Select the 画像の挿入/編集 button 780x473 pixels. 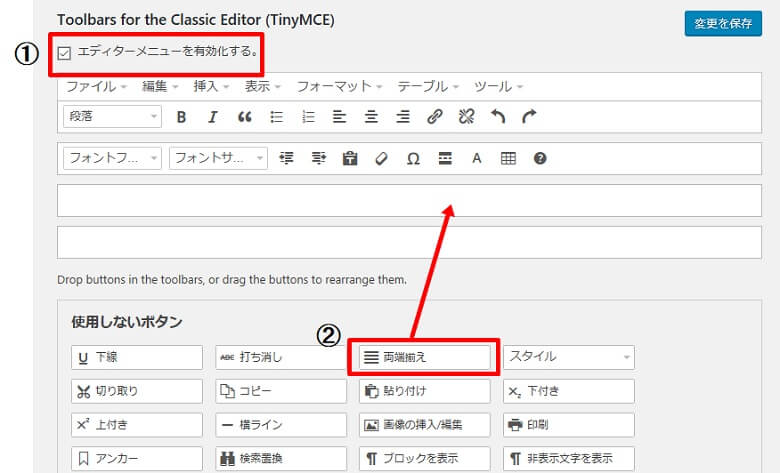(x=424, y=425)
